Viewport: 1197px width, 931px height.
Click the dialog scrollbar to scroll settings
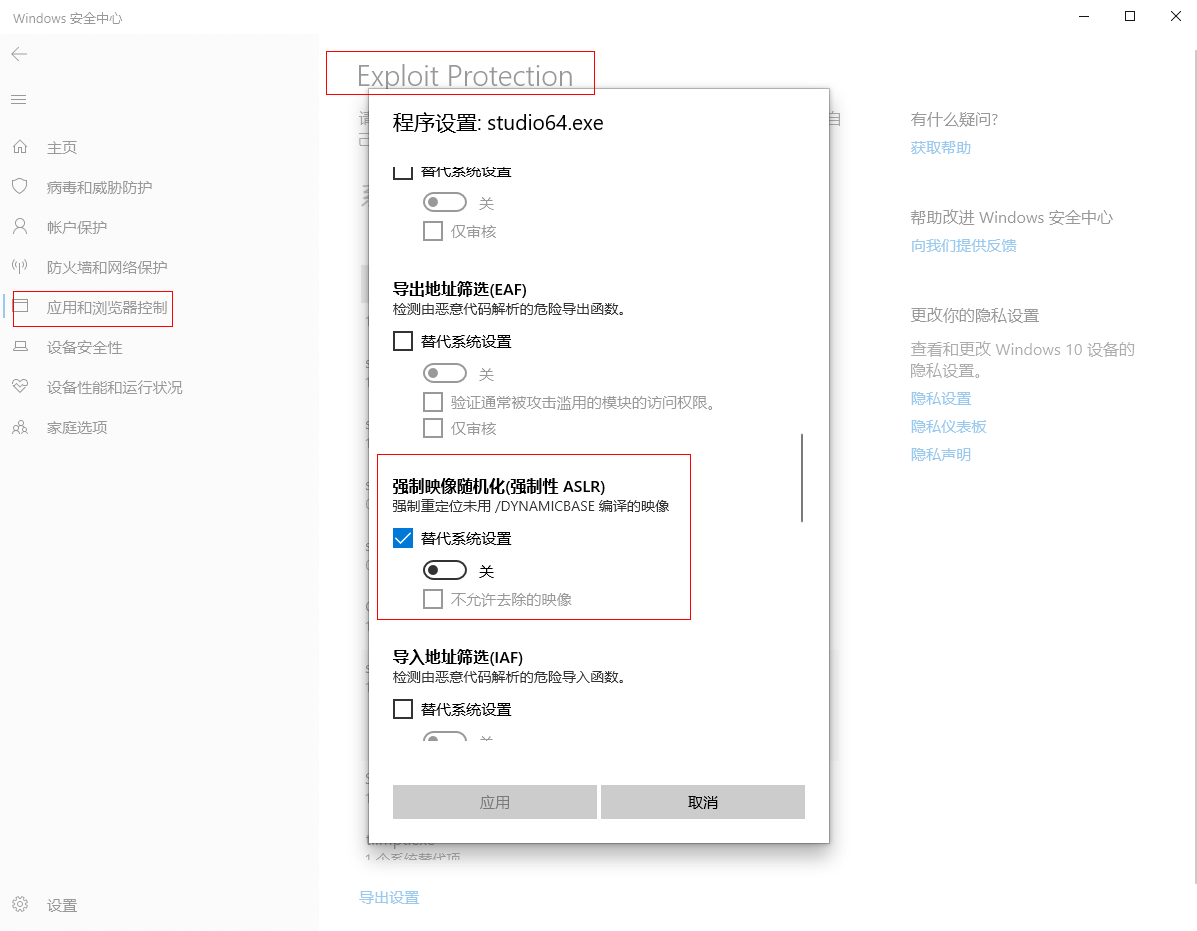[802, 477]
